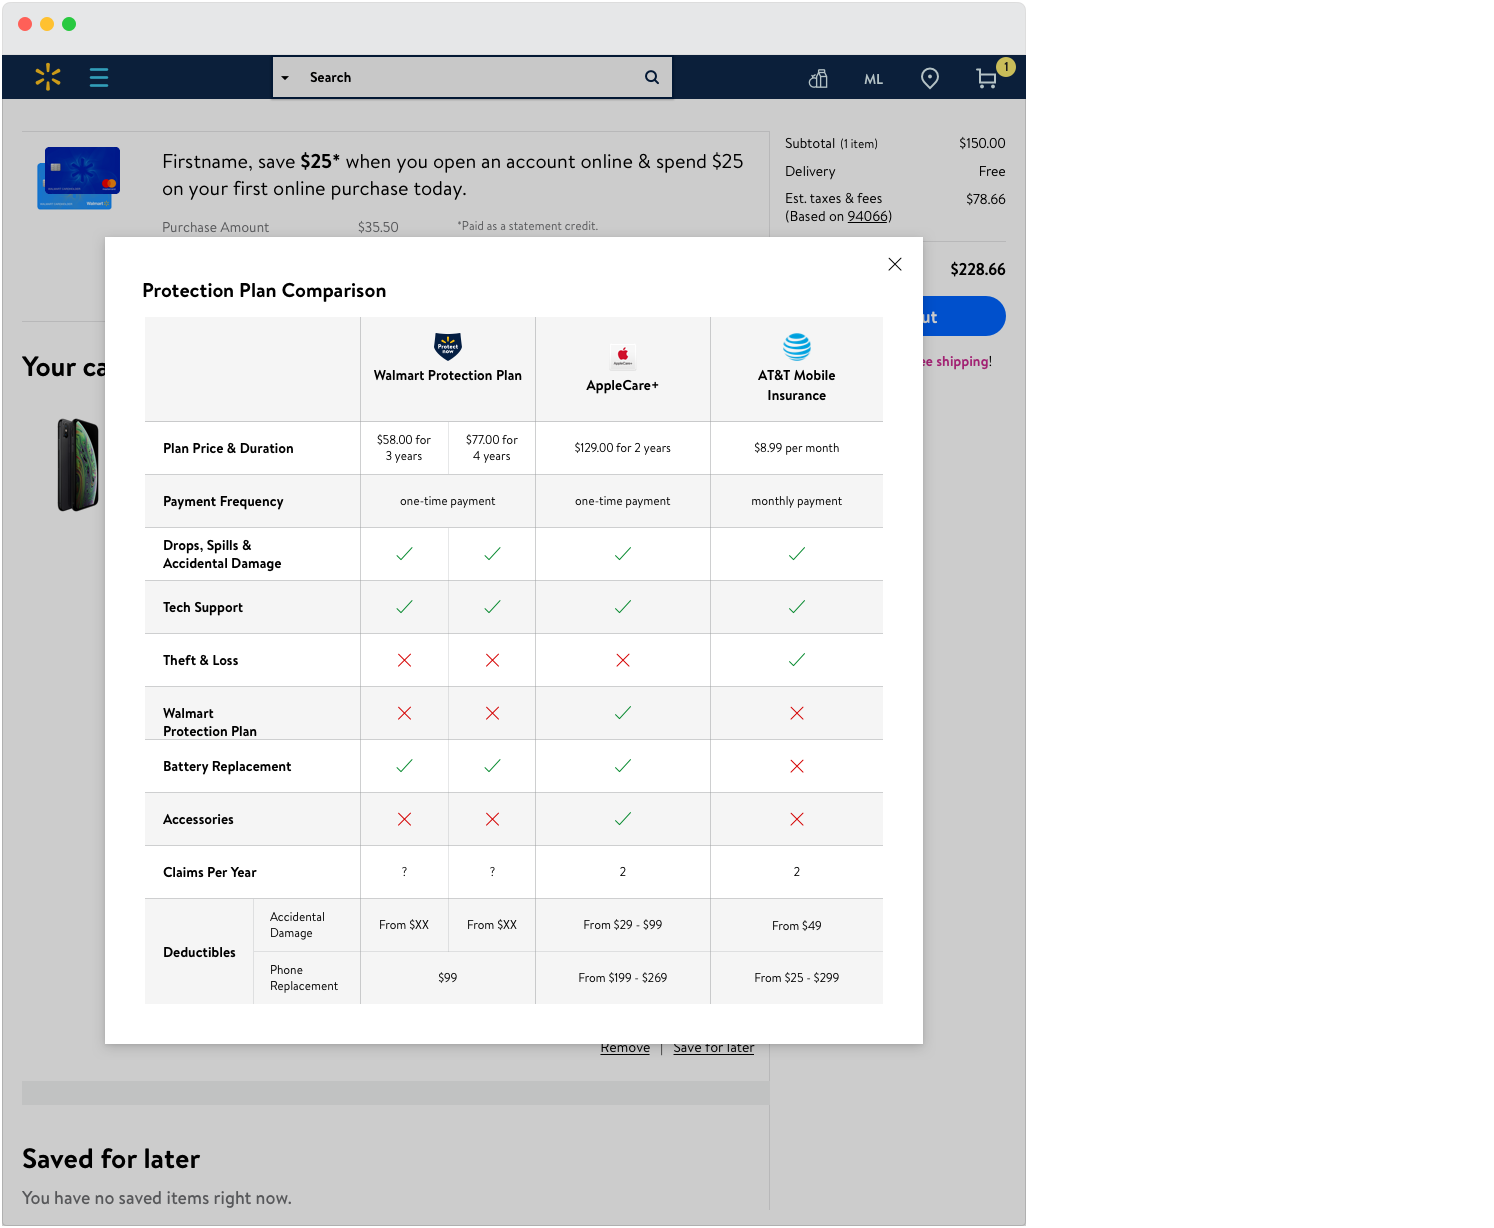
Task: Click the AT&T globe logo
Action: [797, 347]
